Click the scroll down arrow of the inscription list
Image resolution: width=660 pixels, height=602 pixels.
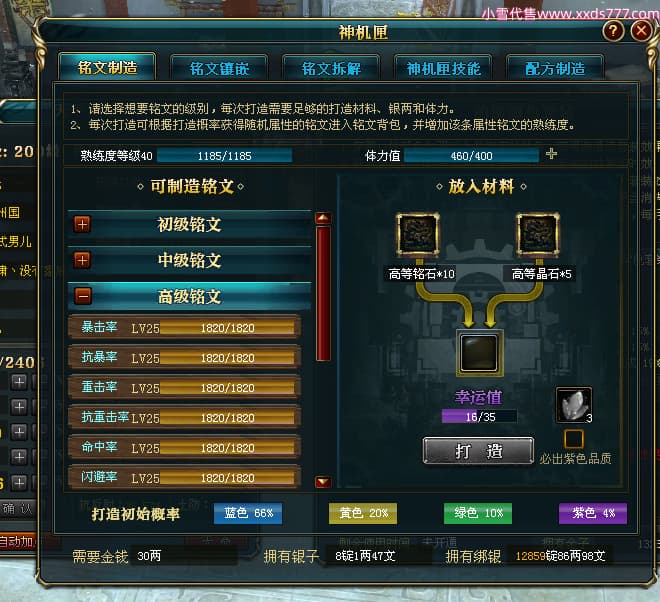click(323, 482)
